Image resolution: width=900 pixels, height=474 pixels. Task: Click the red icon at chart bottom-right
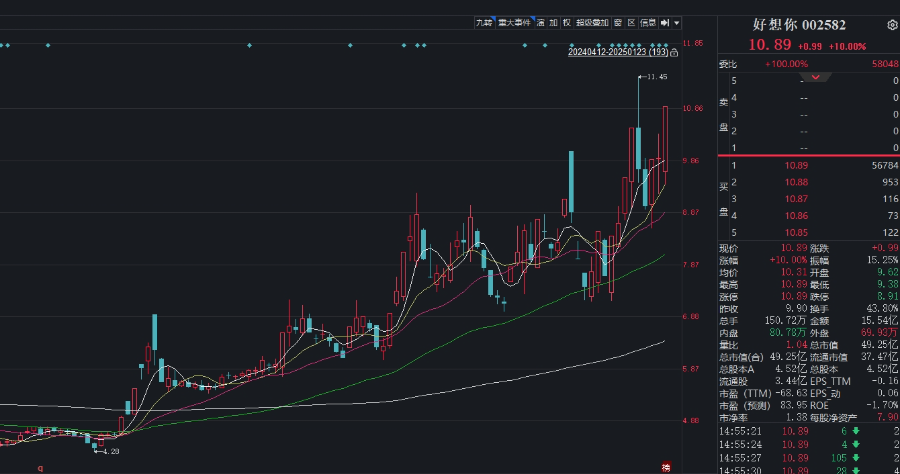tap(667, 467)
